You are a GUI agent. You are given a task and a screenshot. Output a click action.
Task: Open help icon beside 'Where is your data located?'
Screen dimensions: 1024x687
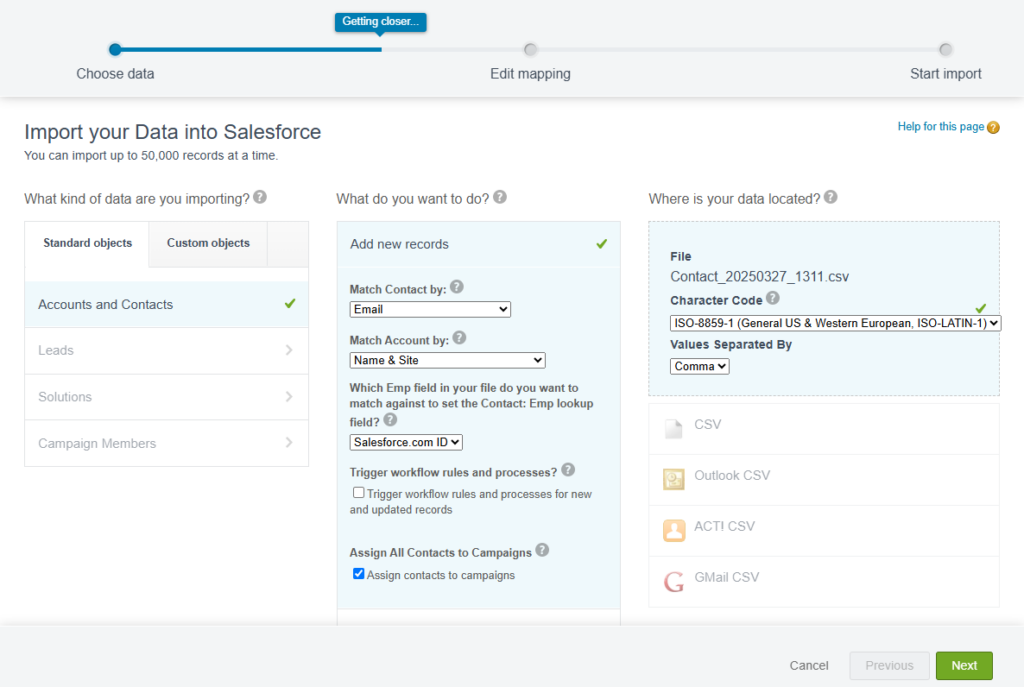click(x=831, y=197)
